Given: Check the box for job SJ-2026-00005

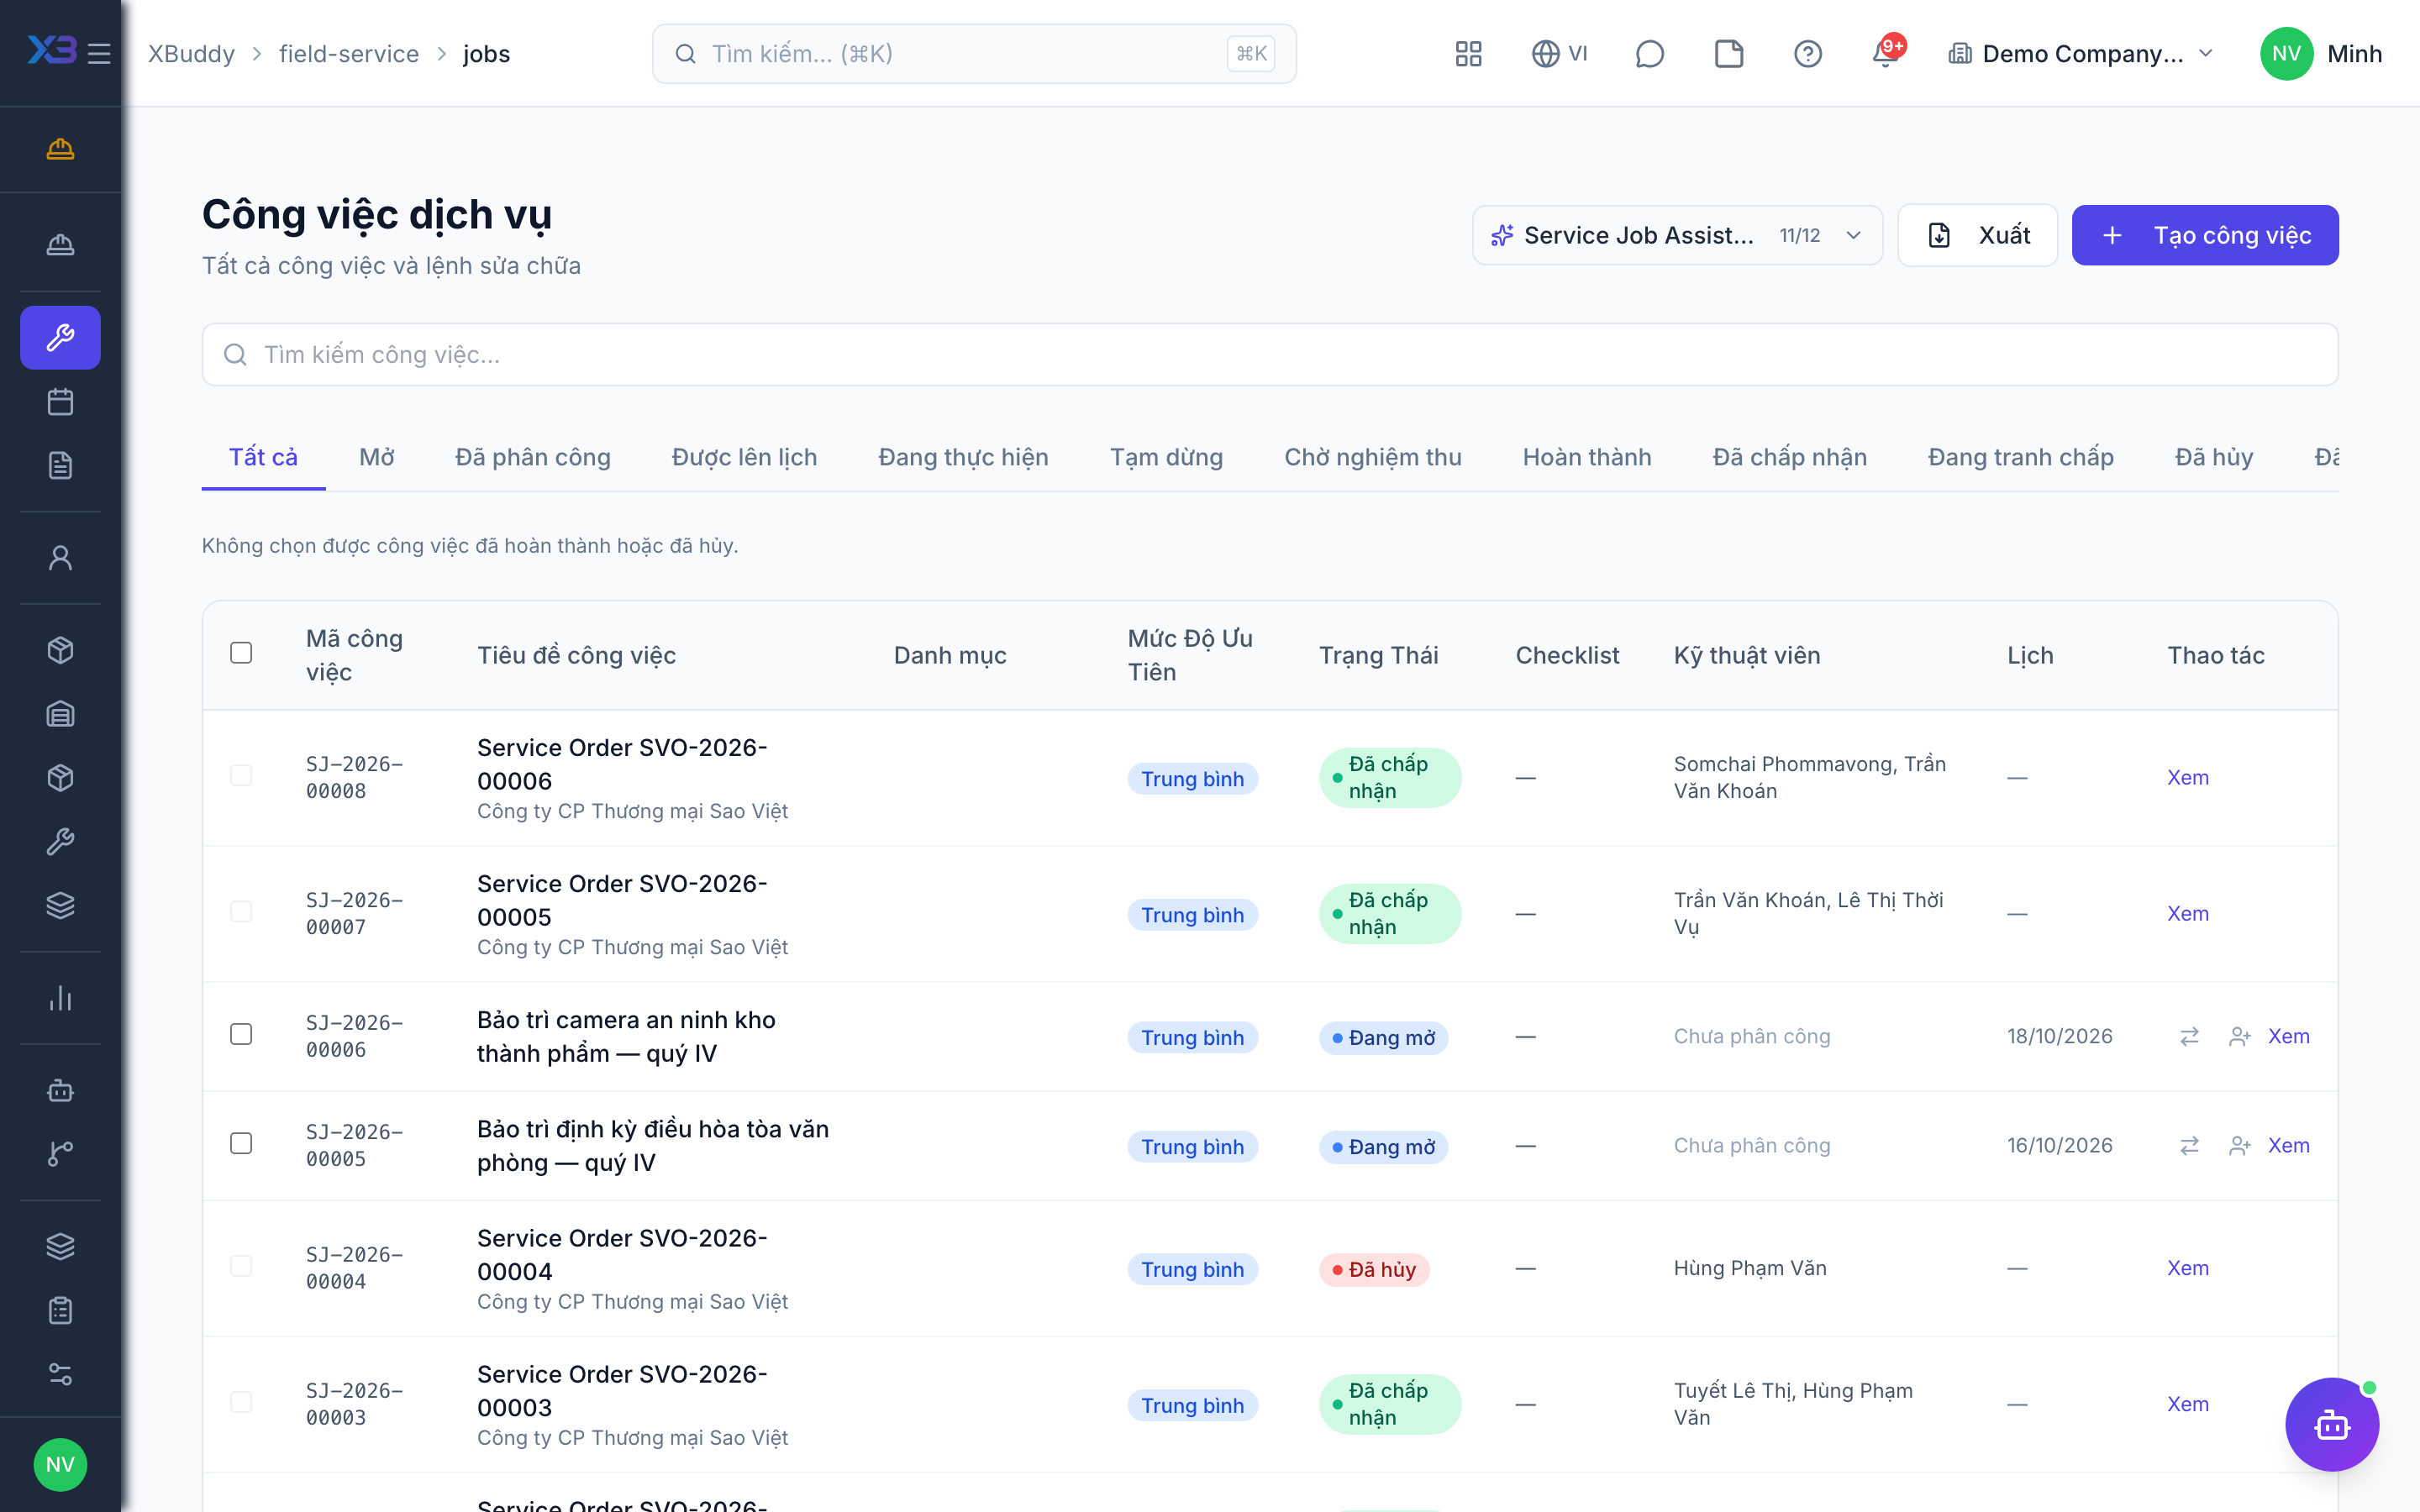Looking at the screenshot, I should click(x=241, y=1143).
